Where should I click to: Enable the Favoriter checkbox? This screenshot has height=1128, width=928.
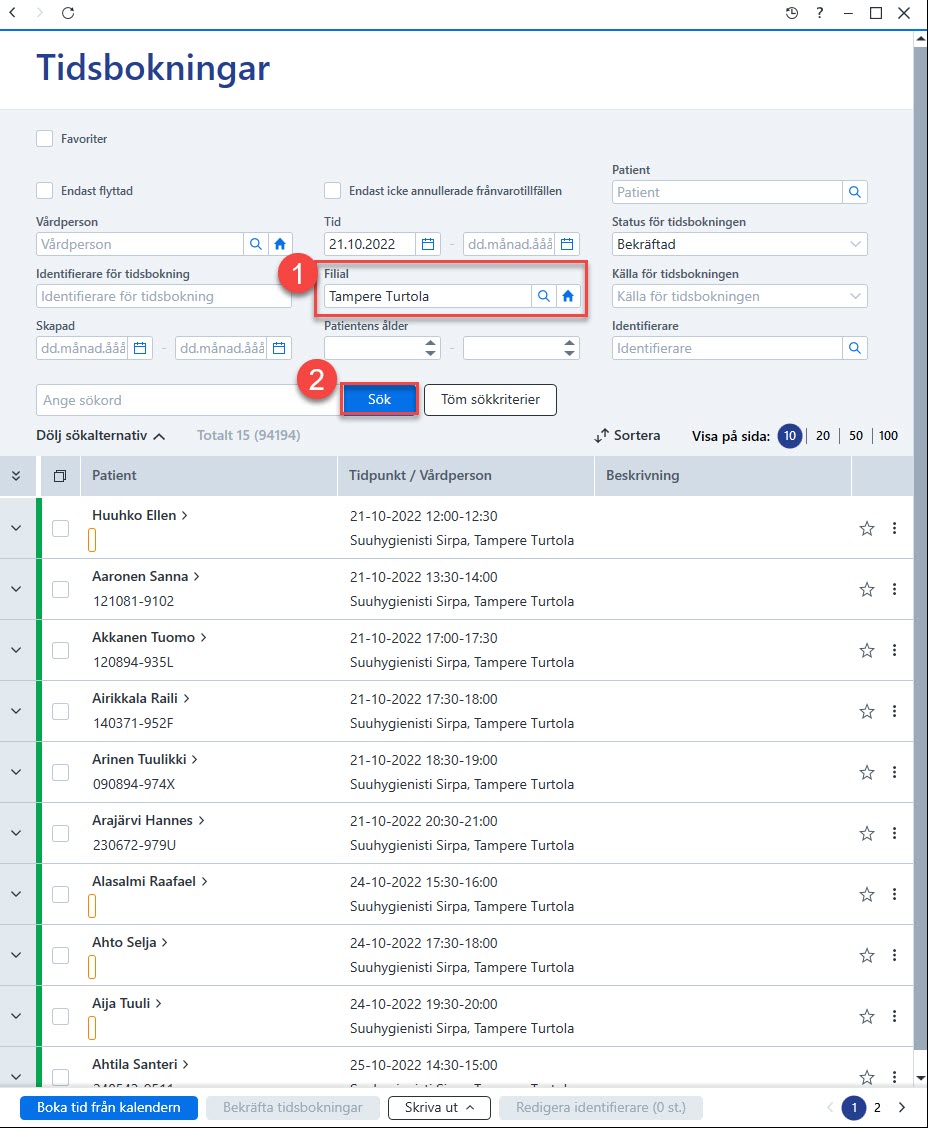click(x=45, y=139)
